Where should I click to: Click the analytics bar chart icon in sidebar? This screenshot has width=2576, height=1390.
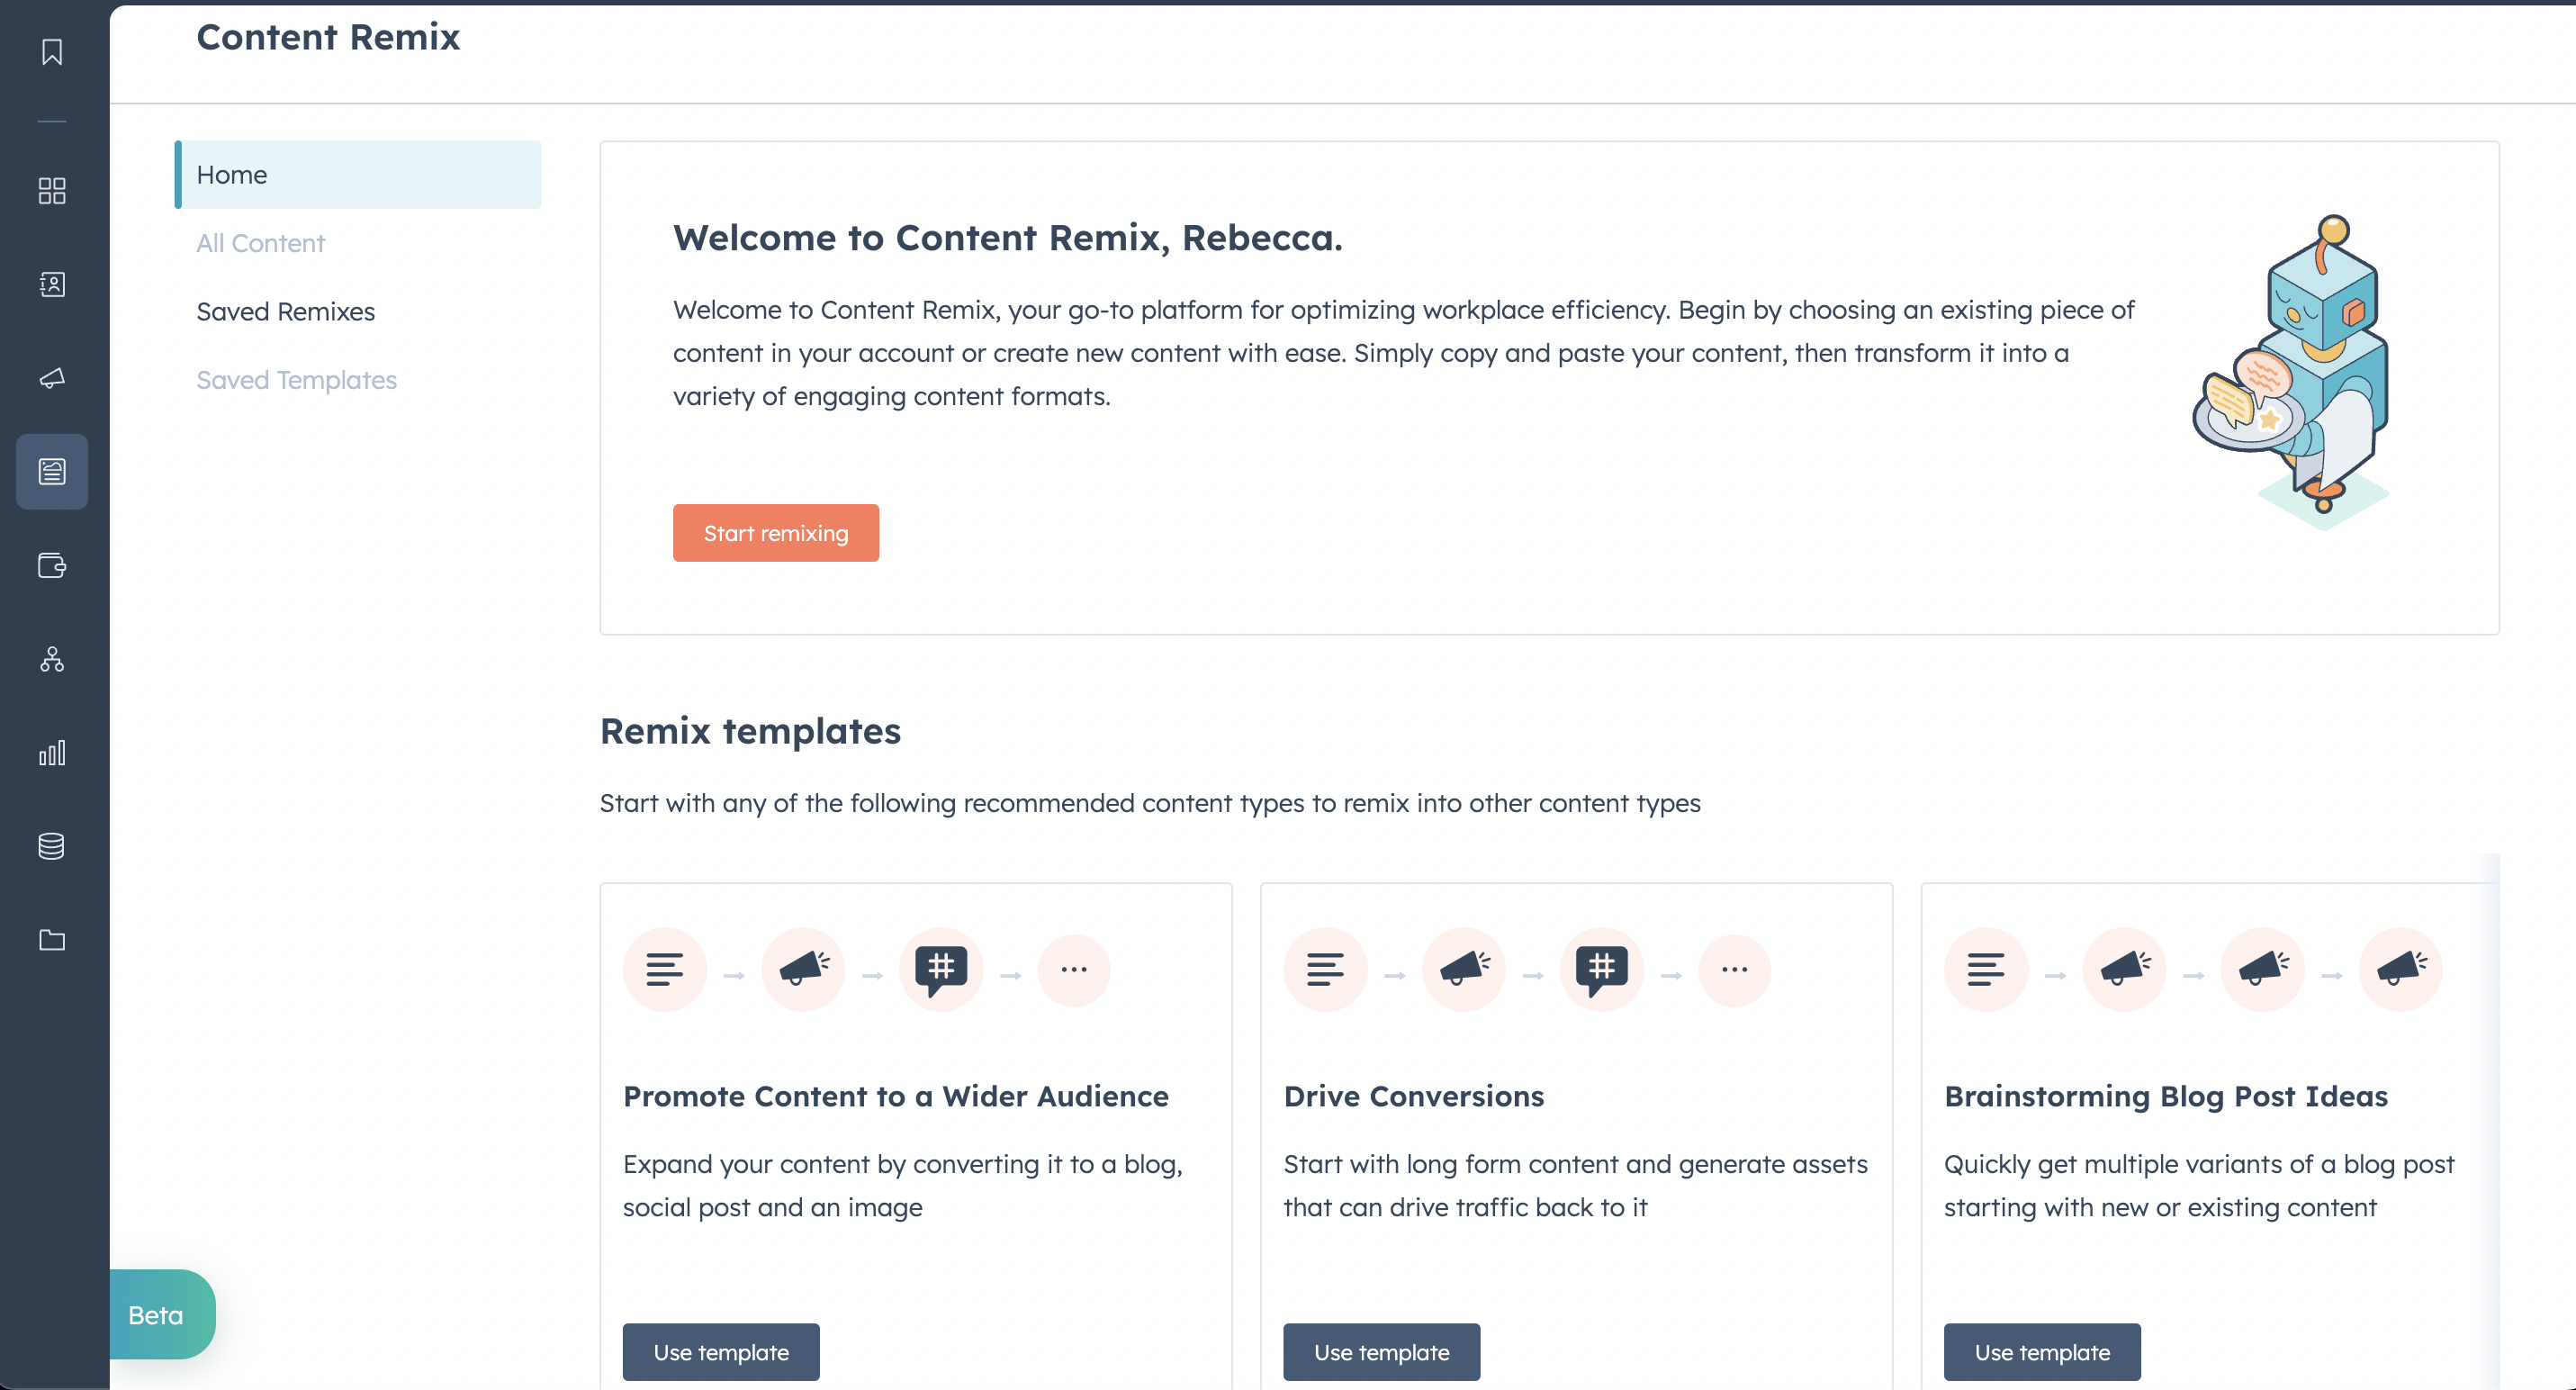tap(53, 752)
